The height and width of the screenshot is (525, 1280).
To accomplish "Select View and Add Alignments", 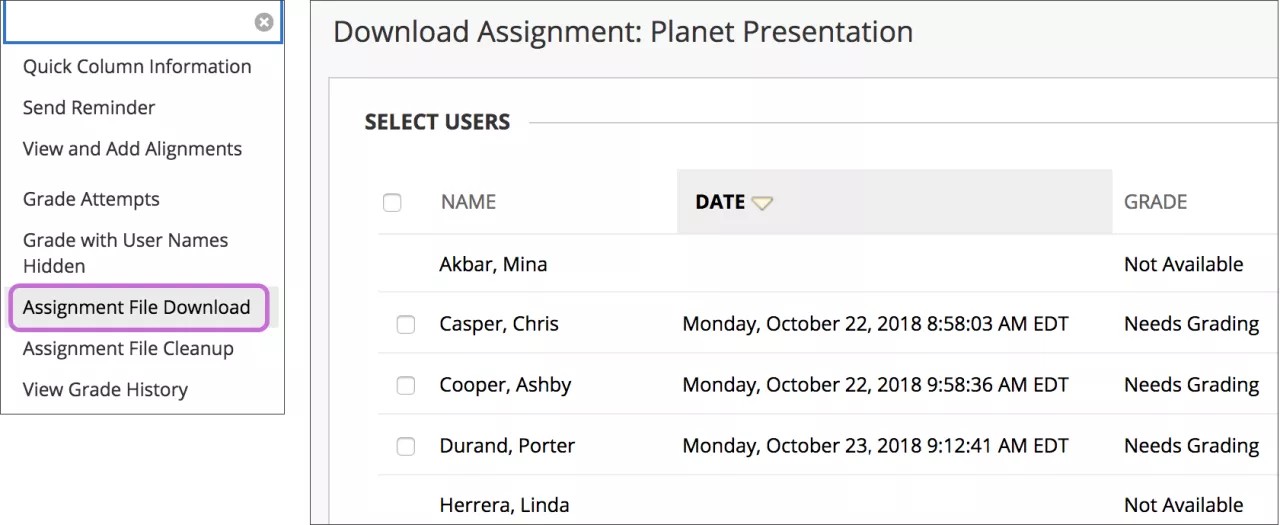I will coord(132,149).
